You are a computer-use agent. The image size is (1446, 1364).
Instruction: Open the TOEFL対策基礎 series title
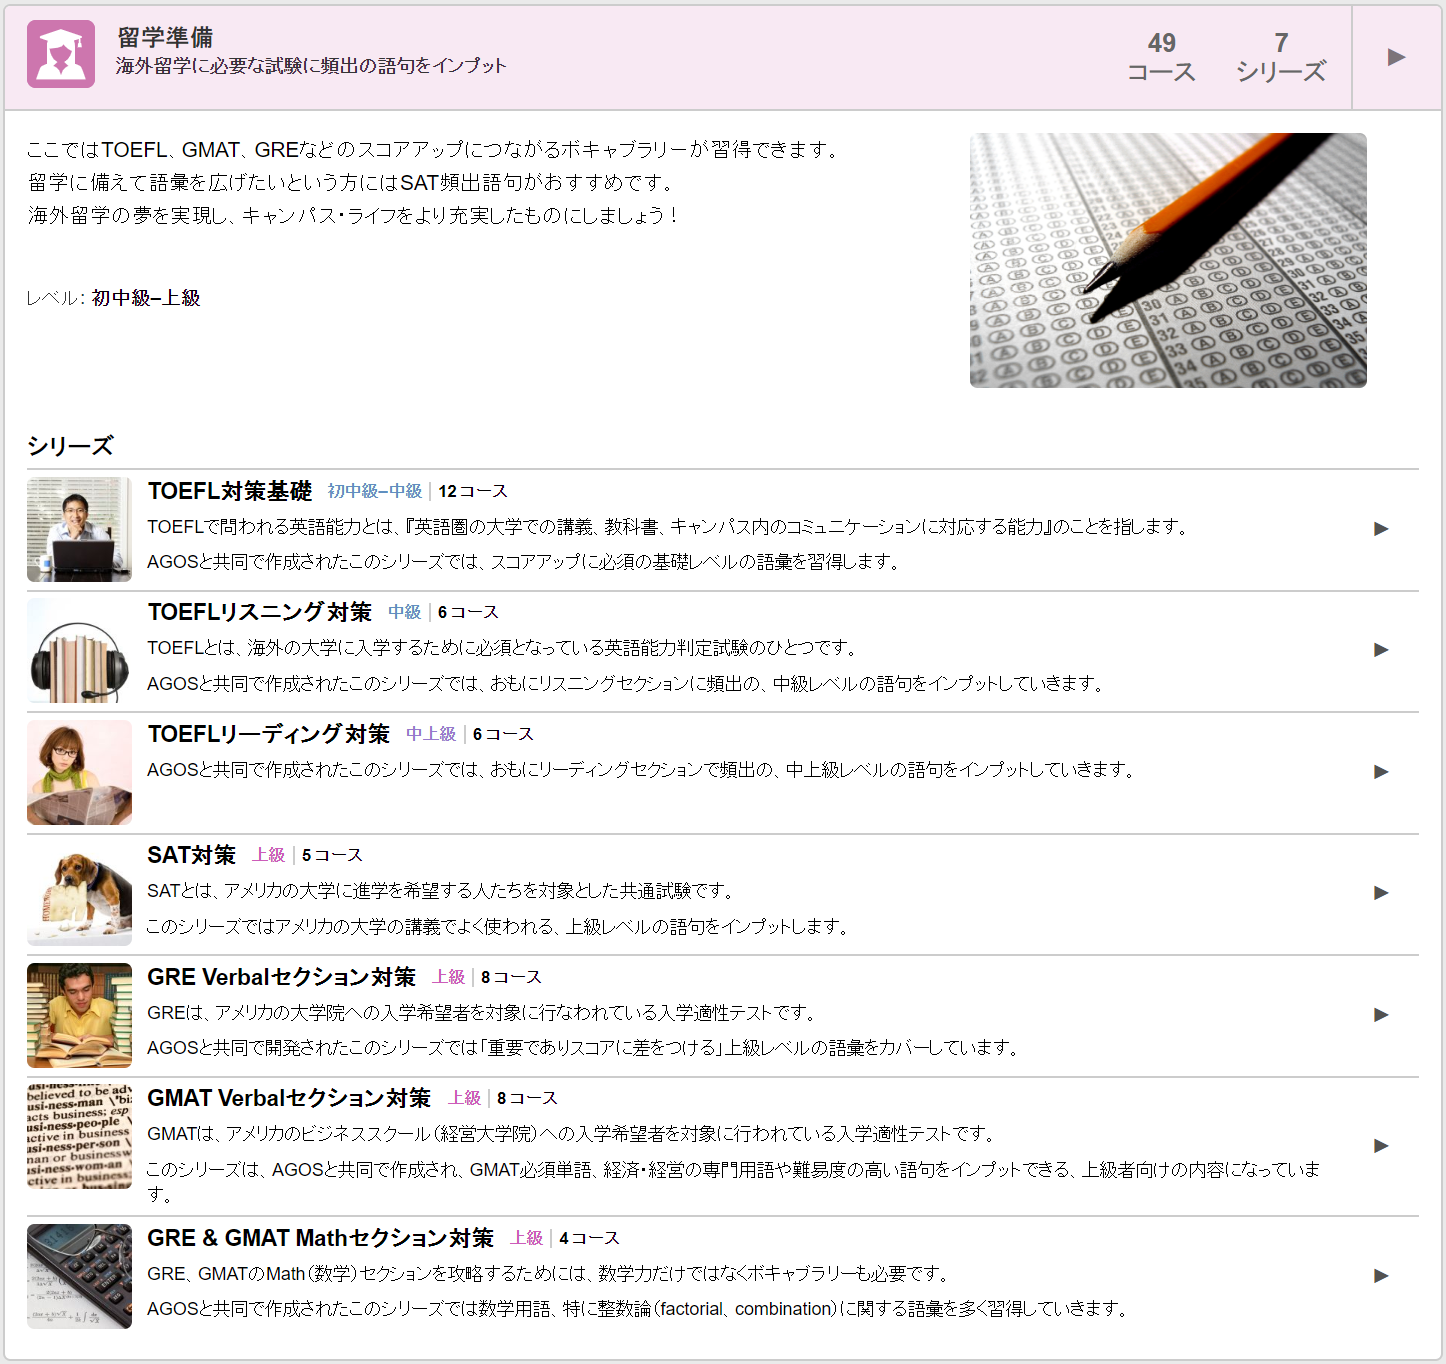(230, 491)
